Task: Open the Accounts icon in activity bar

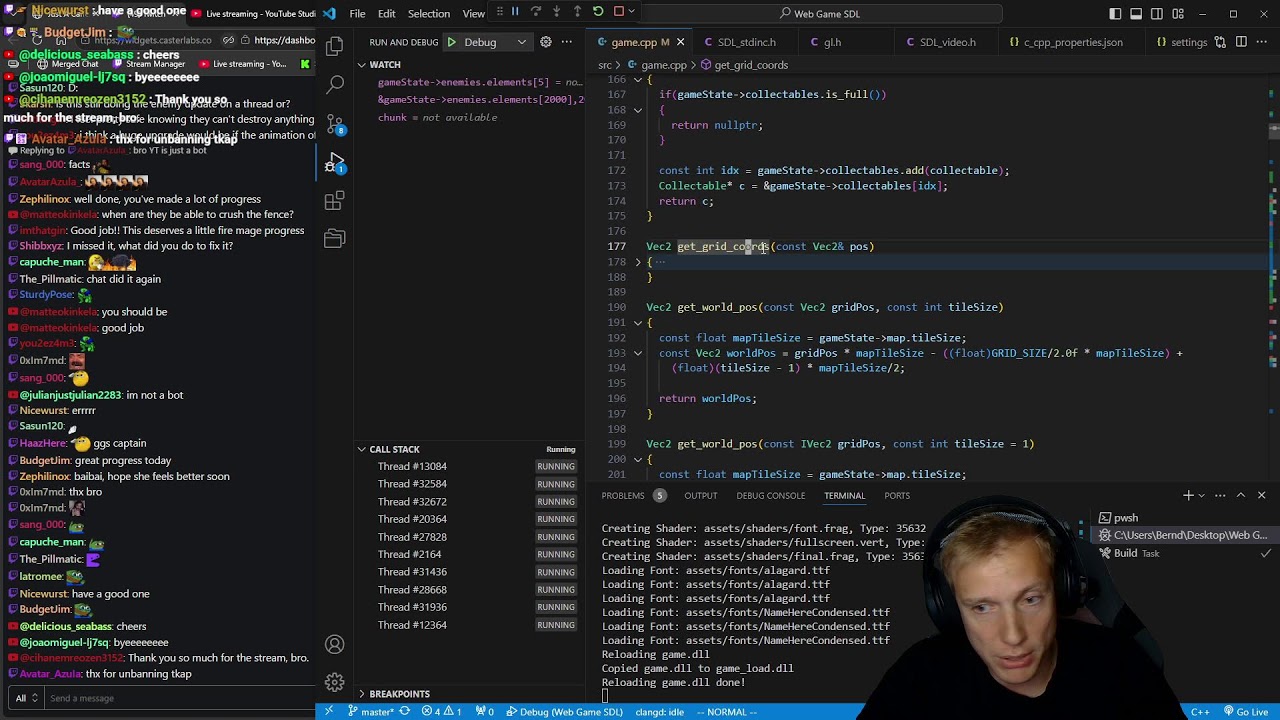Action: [335, 645]
